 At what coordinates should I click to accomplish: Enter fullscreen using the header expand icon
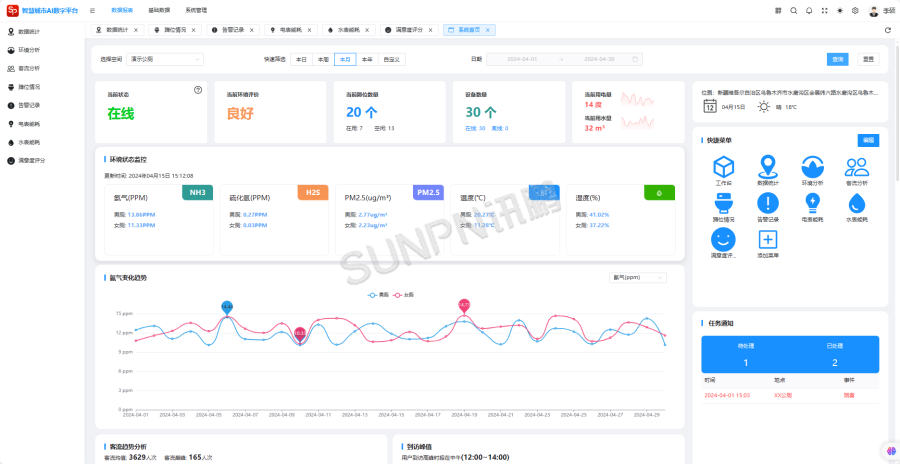click(x=824, y=10)
